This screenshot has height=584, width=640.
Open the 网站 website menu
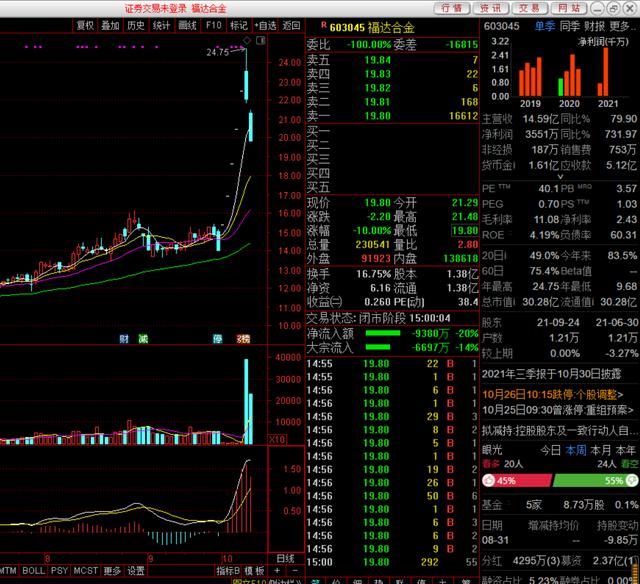click(569, 8)
